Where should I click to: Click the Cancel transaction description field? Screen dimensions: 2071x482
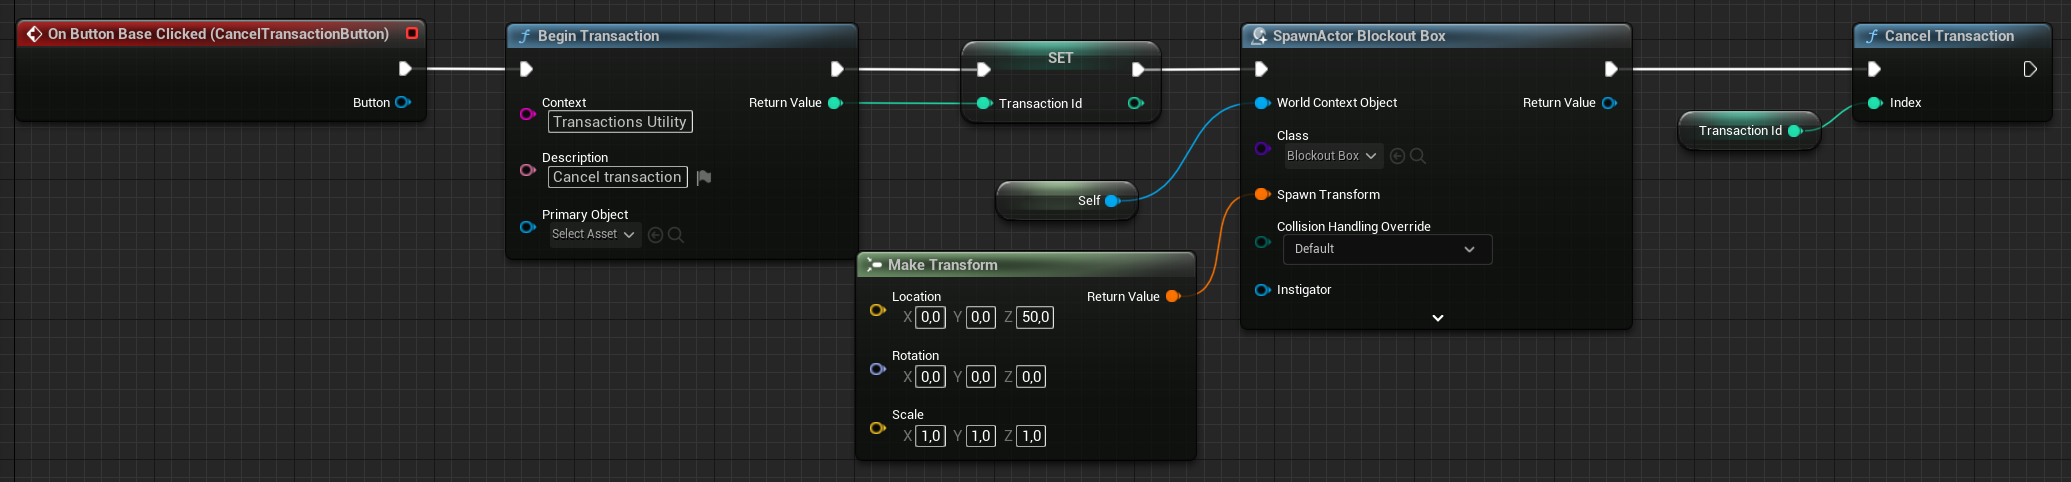[x=617, y=177]
